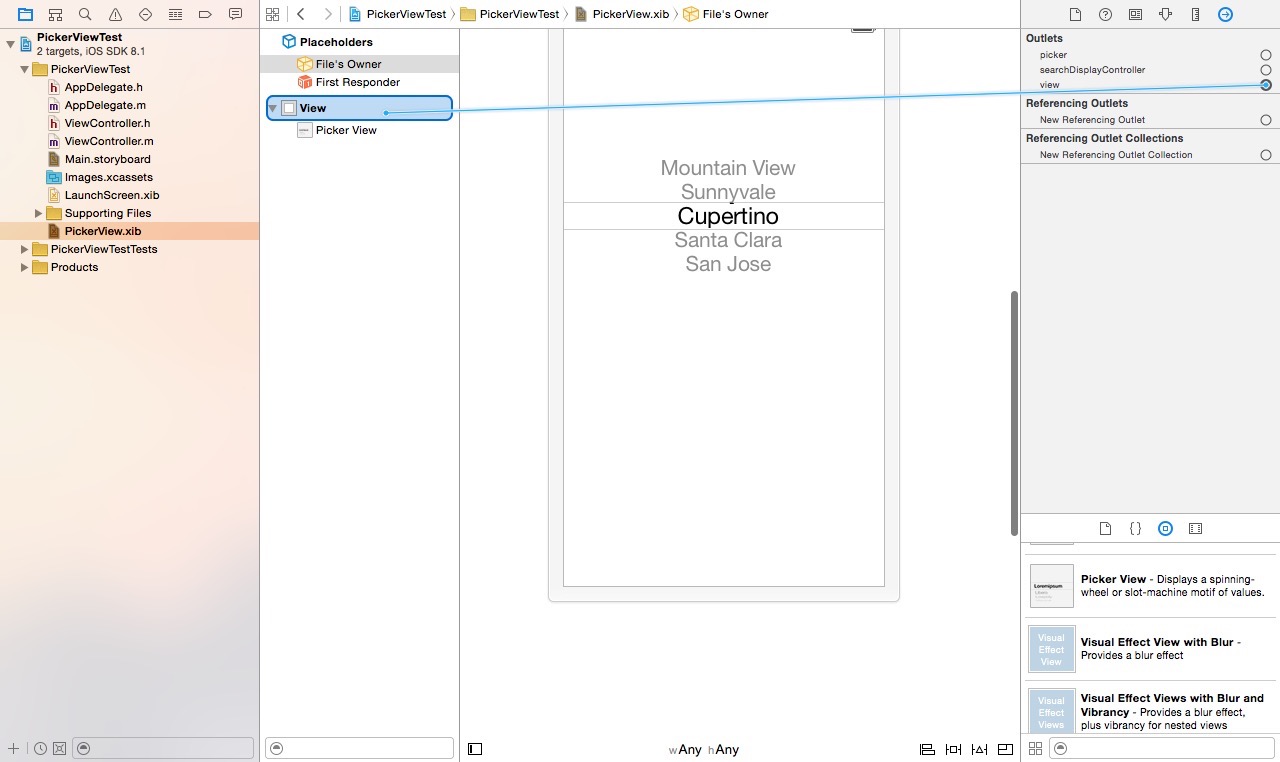Open the Resizing Behavior button
The image size is (1280, 762).
coord(1004,749)
